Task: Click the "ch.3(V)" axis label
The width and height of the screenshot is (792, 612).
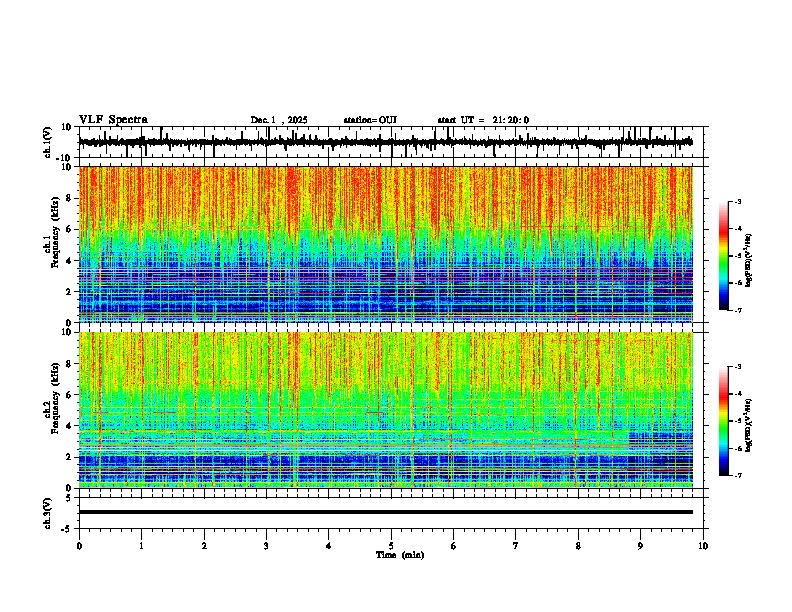Action: click(48, 513)
